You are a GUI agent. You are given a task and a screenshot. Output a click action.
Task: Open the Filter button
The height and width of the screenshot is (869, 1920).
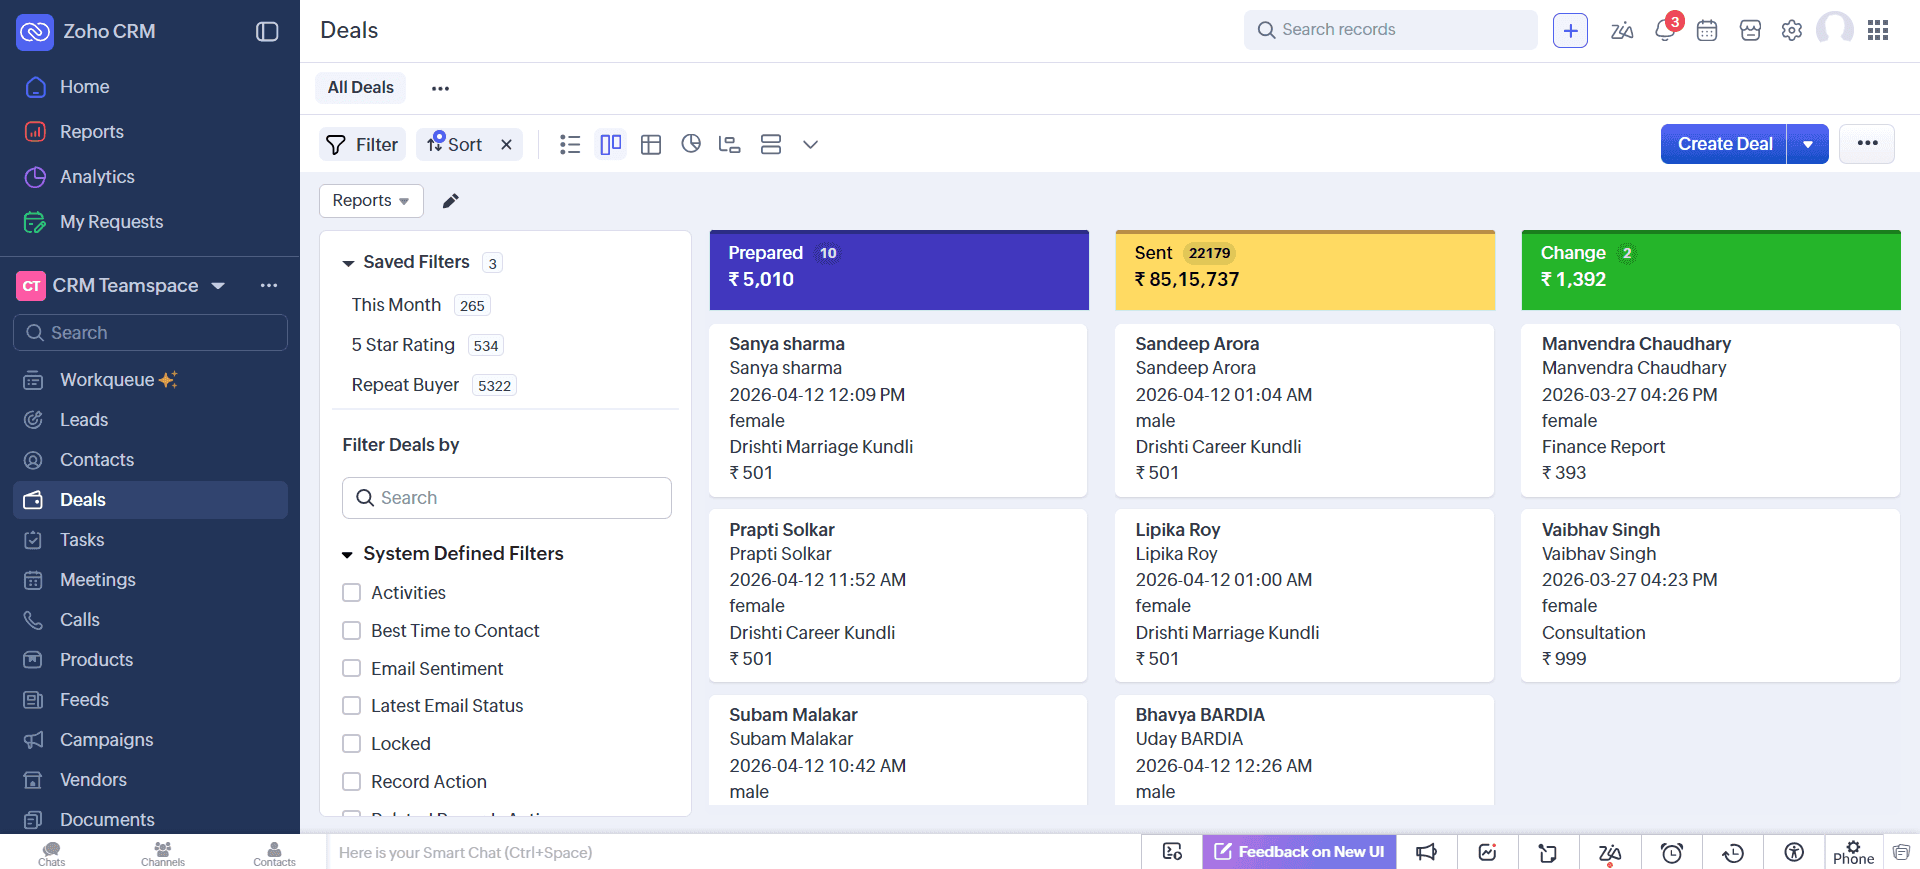(362, 145)
